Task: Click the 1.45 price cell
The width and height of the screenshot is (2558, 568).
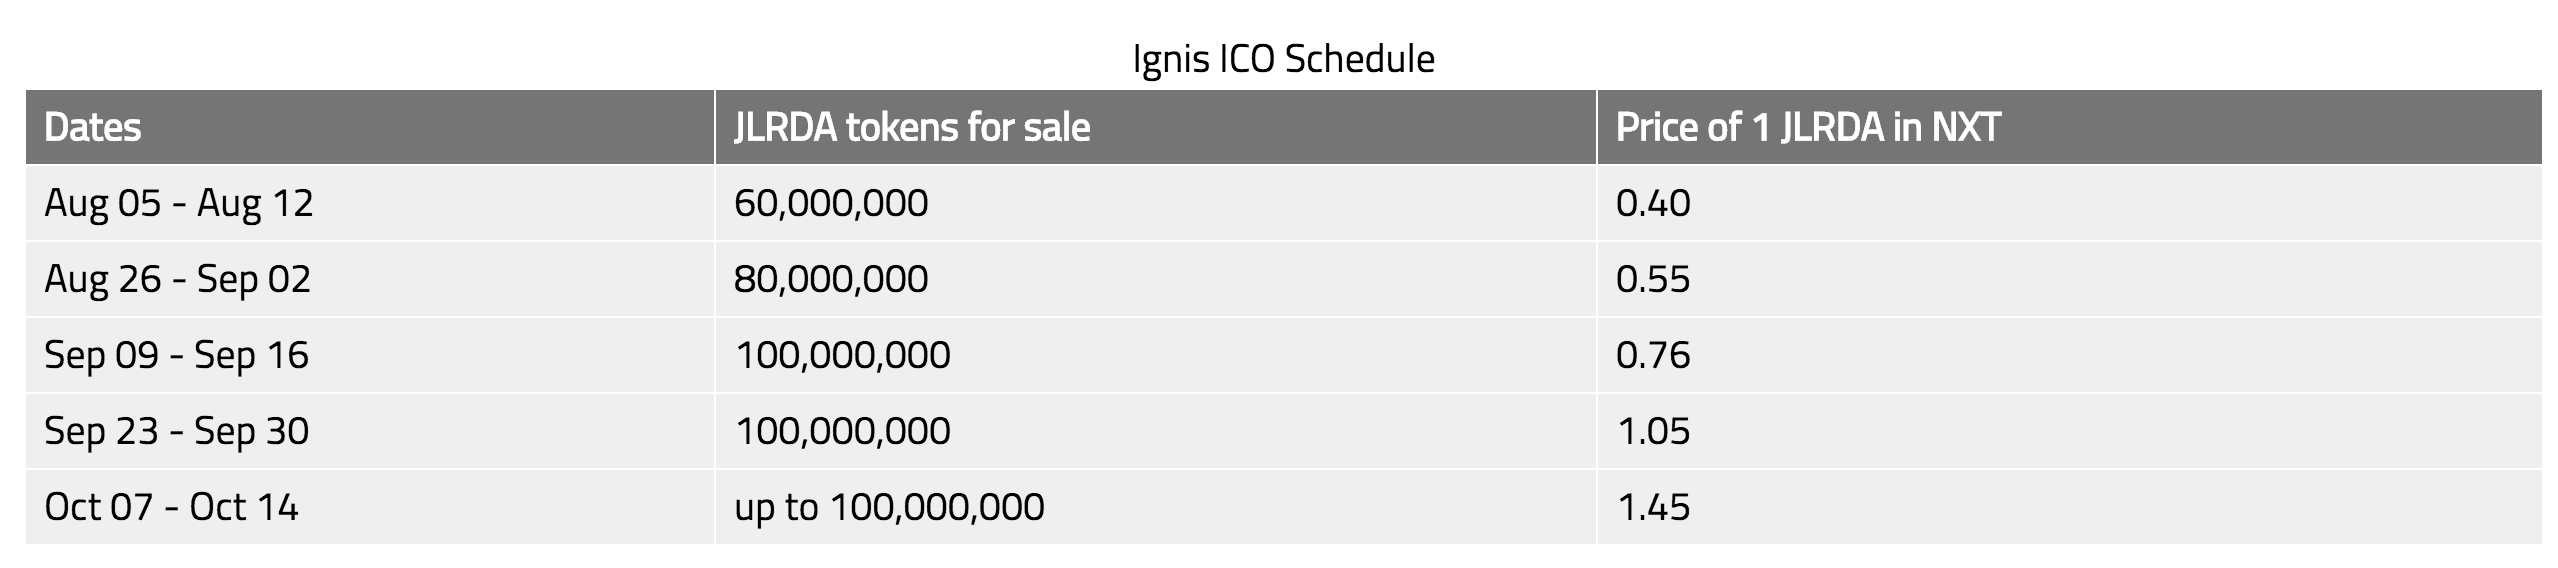Action: pos(1653,507)
